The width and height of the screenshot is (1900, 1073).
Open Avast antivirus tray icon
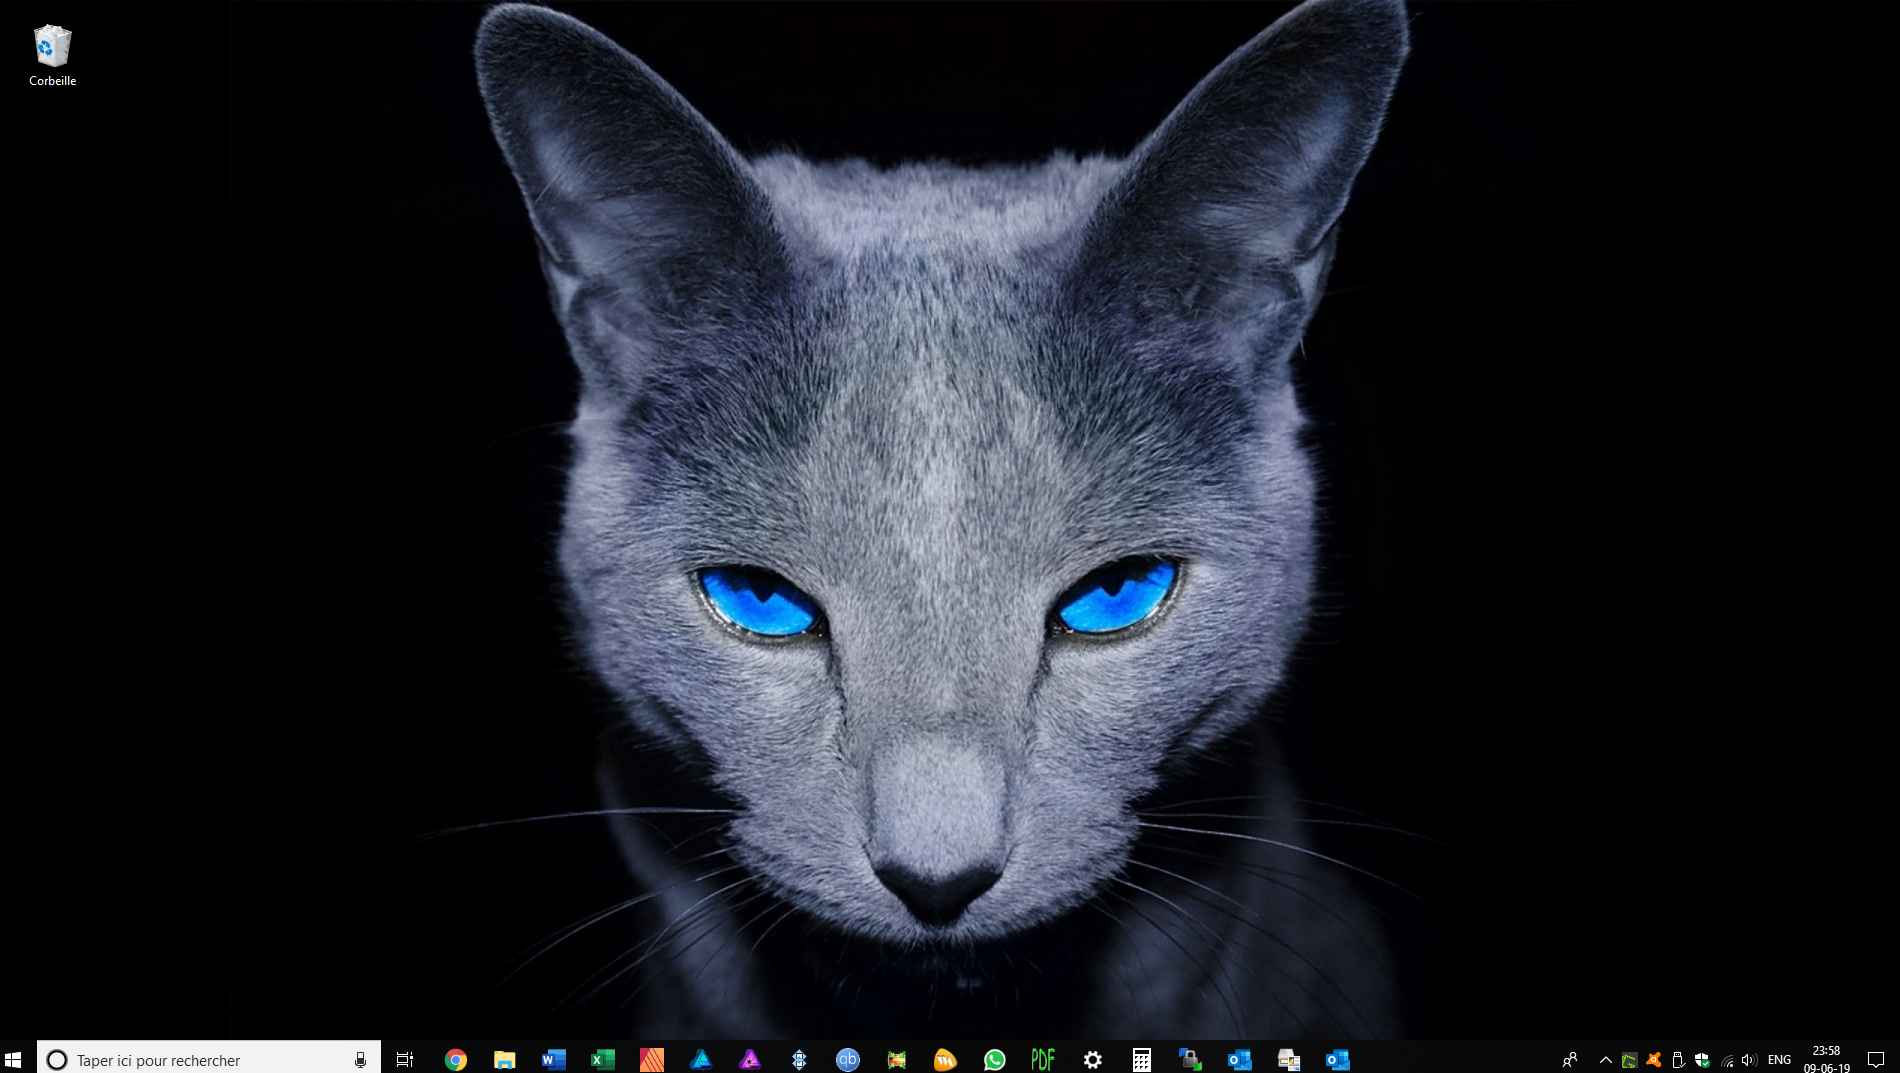pos(1654,1060)
